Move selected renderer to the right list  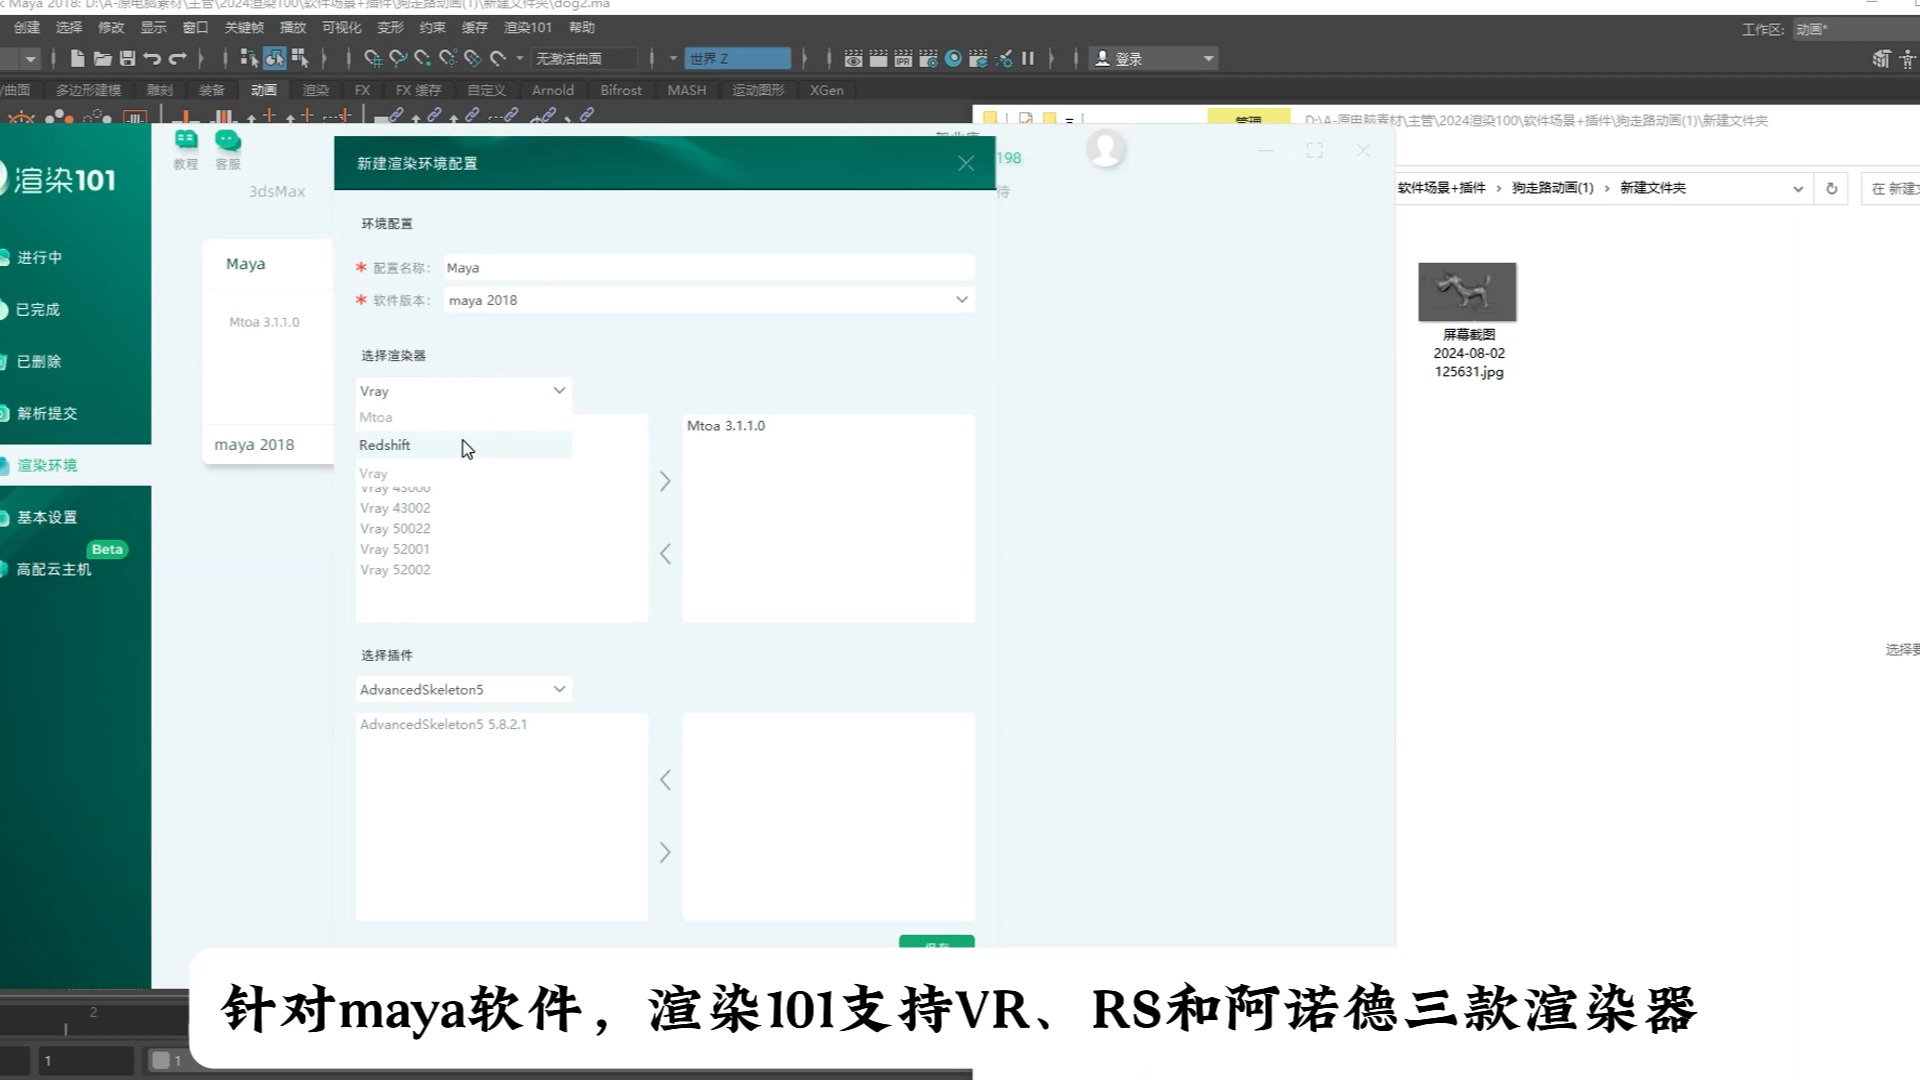(x=665, y=482)
